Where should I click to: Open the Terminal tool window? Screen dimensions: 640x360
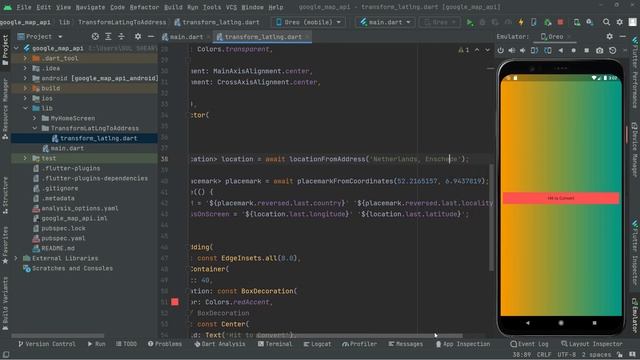click(275, 344)
